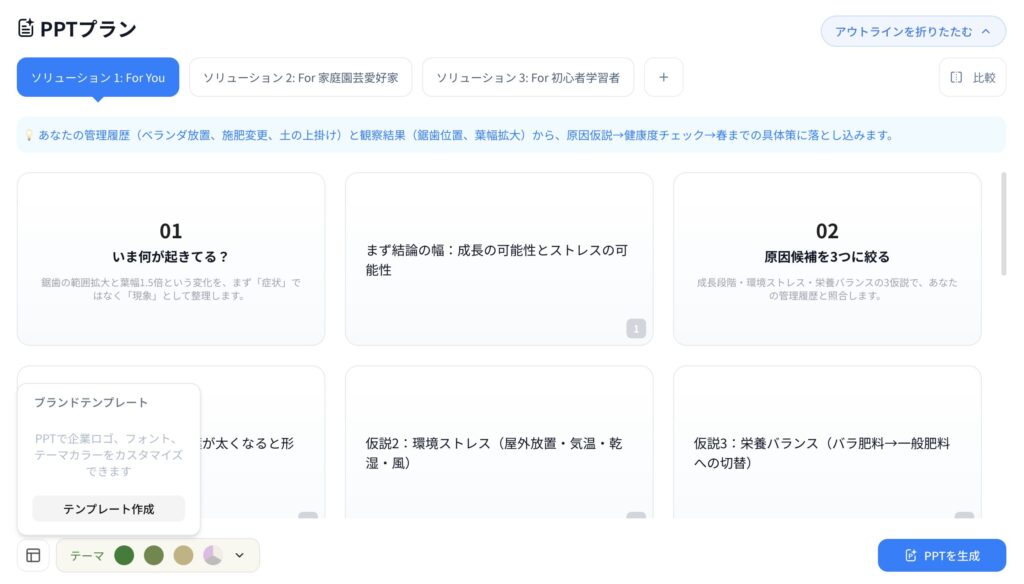Image resolution: width=1024 pixels, height=584 pixels.
Task: Open the 01 いま何が起きてる？ section card
Action: click(x=171, y=259)
